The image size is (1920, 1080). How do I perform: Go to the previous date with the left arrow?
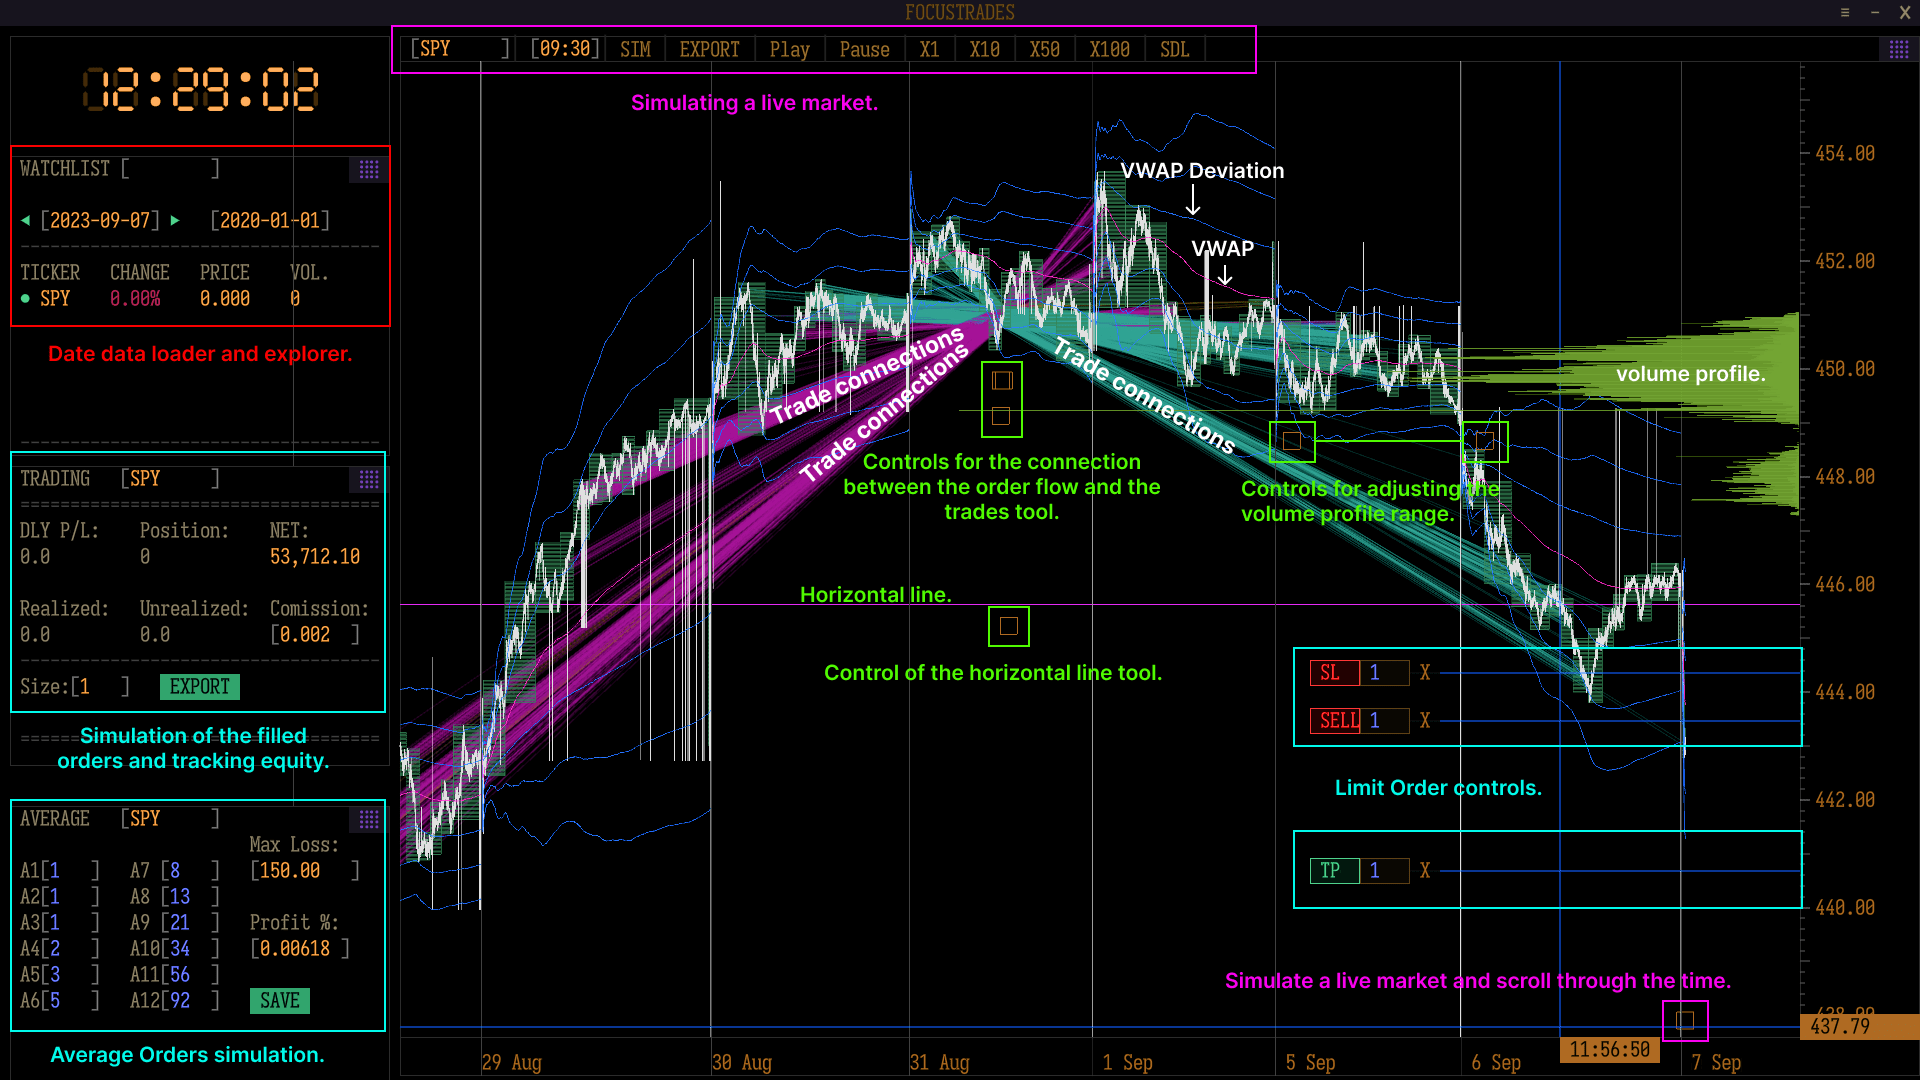(25, 220)
